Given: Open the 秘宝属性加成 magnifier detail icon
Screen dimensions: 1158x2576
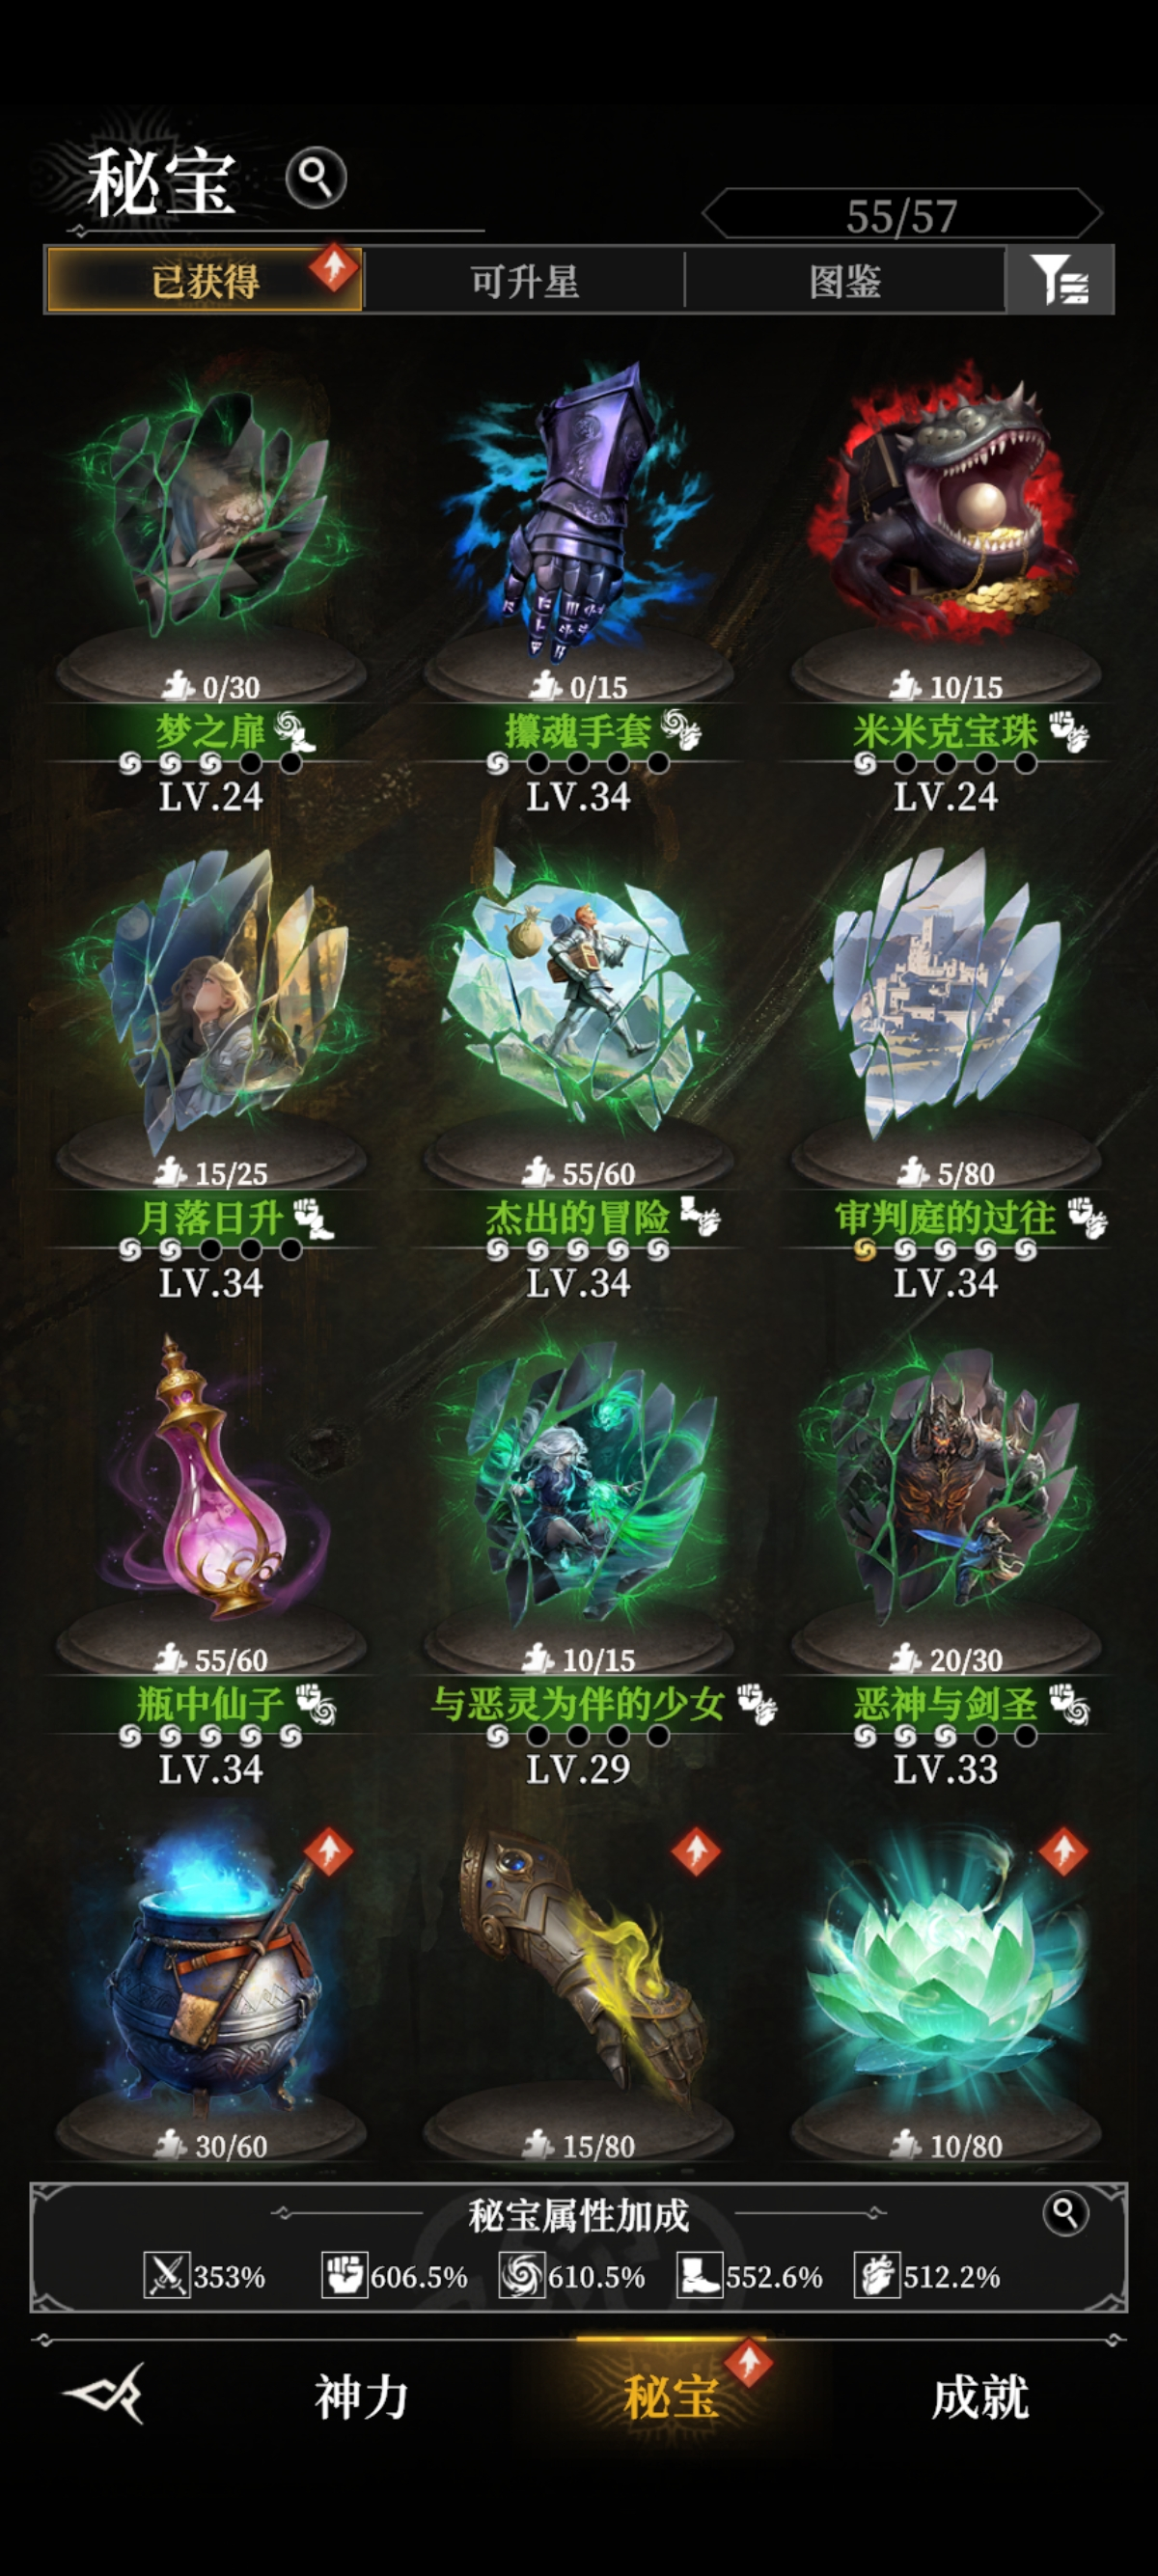Looking at the screenshot, I should [1065, 2212].
